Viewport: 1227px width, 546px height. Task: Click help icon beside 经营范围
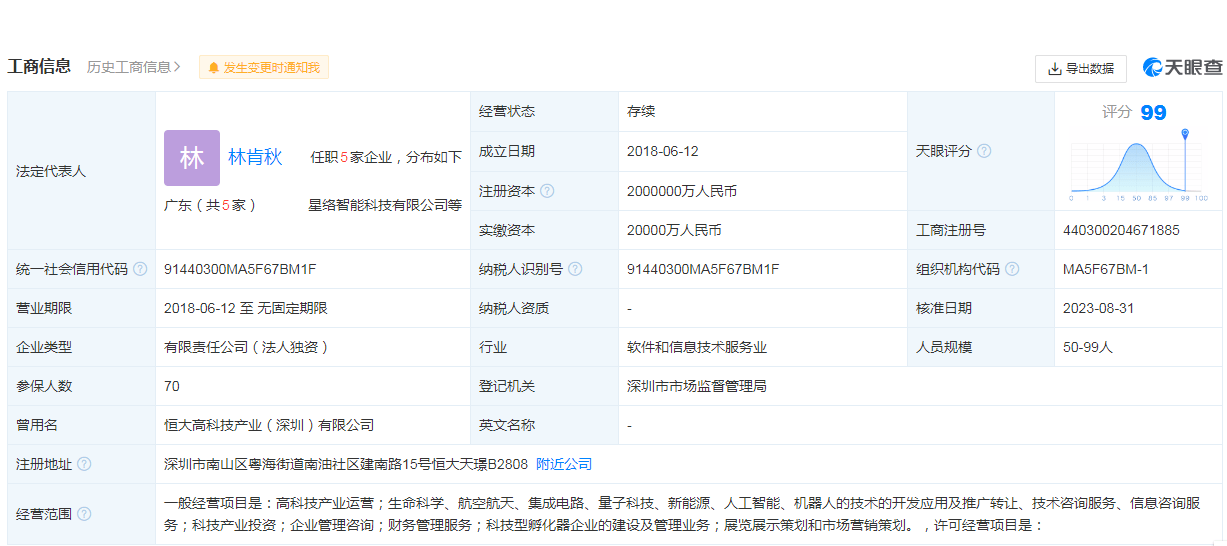pos(84,514)
